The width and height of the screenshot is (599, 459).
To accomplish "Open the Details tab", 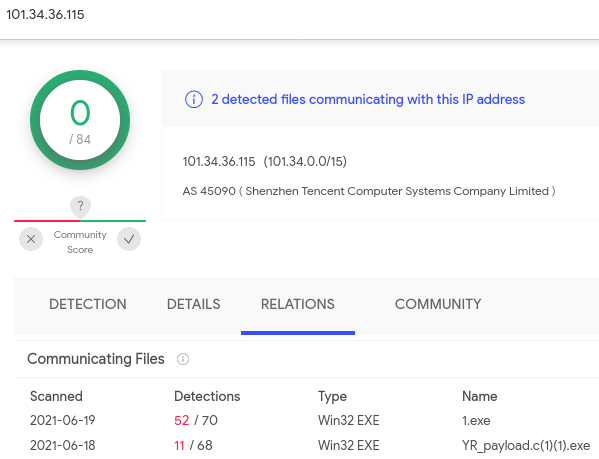I will [x=194, y=304].
